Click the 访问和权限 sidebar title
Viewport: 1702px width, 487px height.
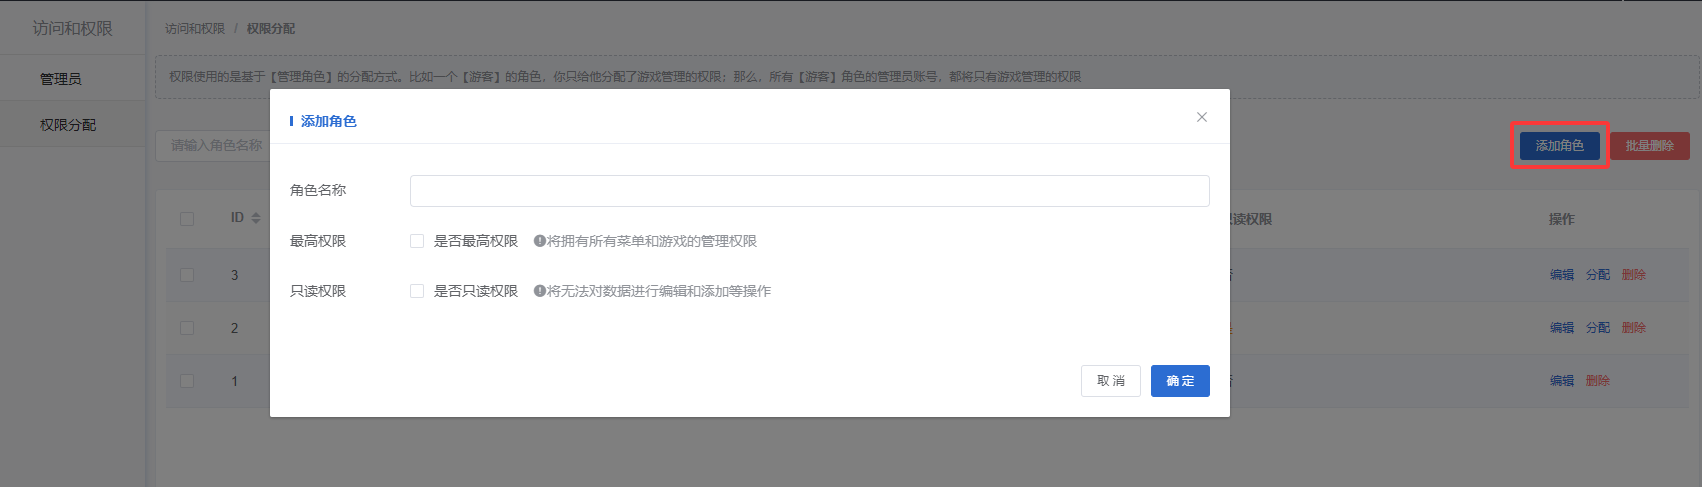[x=72, y=28]
